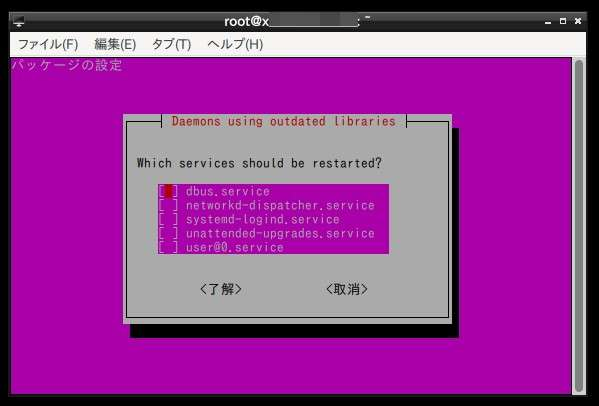The image size is (599, 406).
Task: Click the terminal vertical scrollbar
Action: 579,225
